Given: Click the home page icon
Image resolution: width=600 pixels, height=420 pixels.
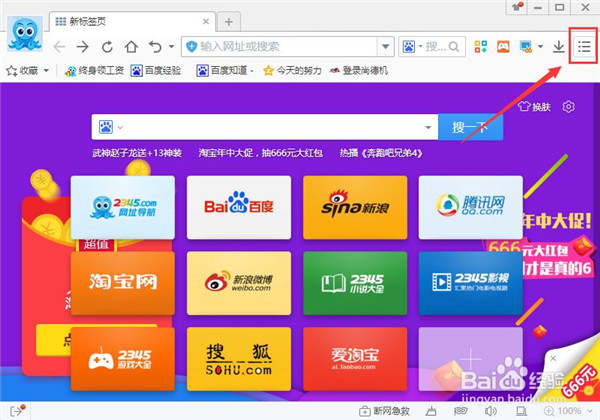Looking at the screenshot, I should [x=131, y=46].
